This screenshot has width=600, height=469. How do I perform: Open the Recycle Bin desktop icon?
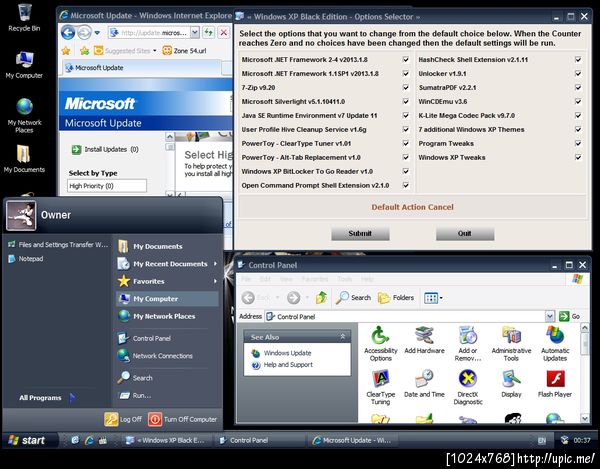24,17
